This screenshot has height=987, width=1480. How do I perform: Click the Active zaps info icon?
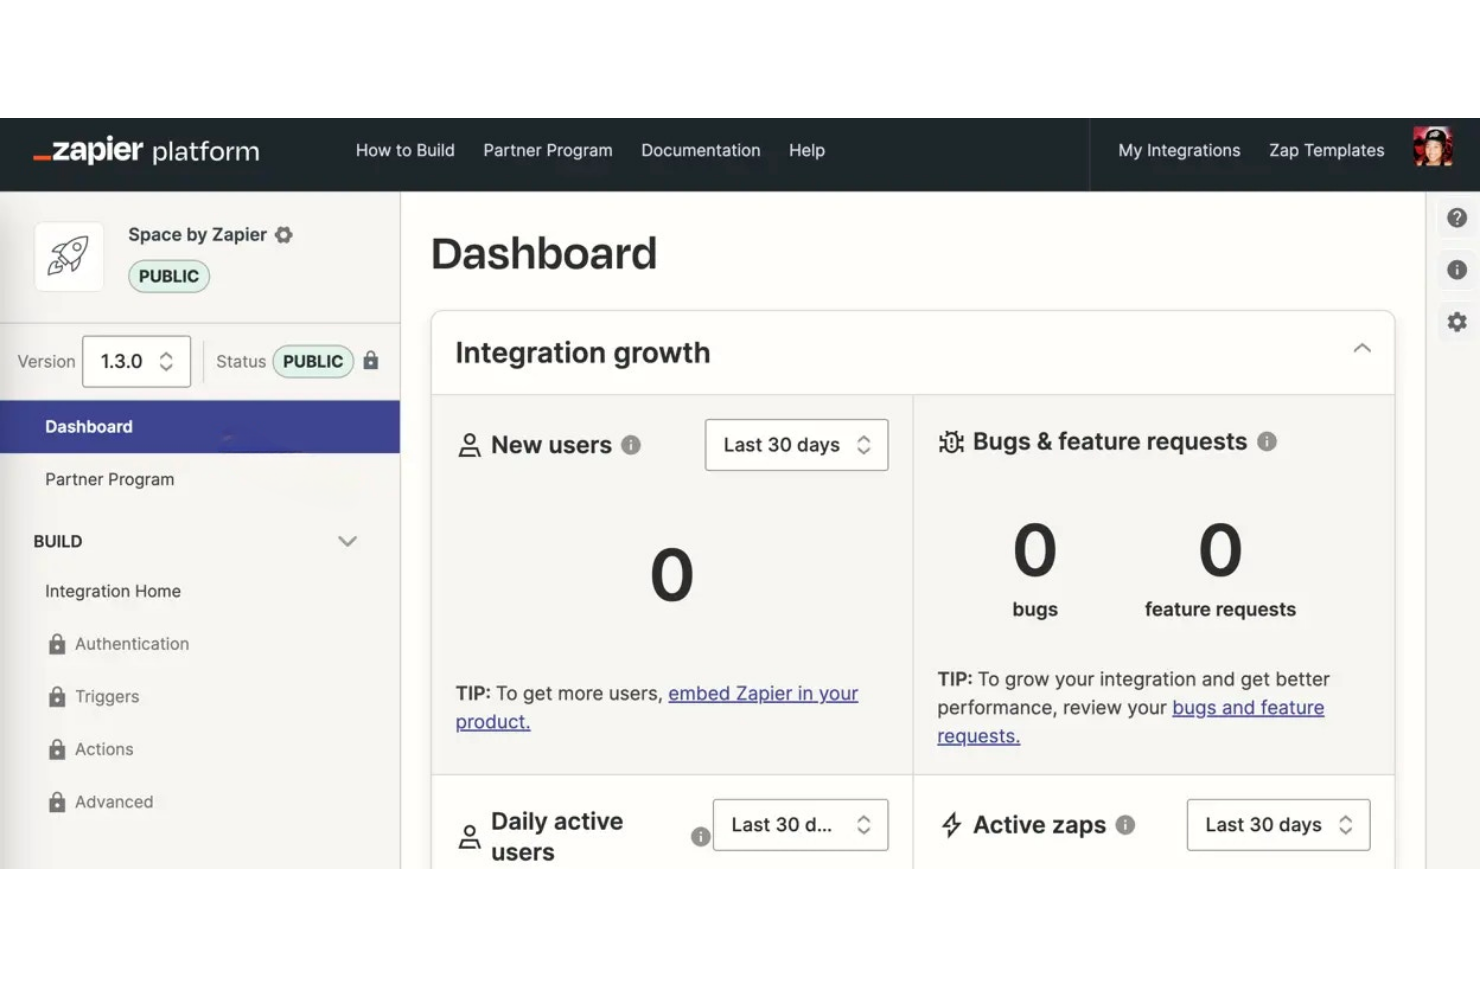(1124, 825)
